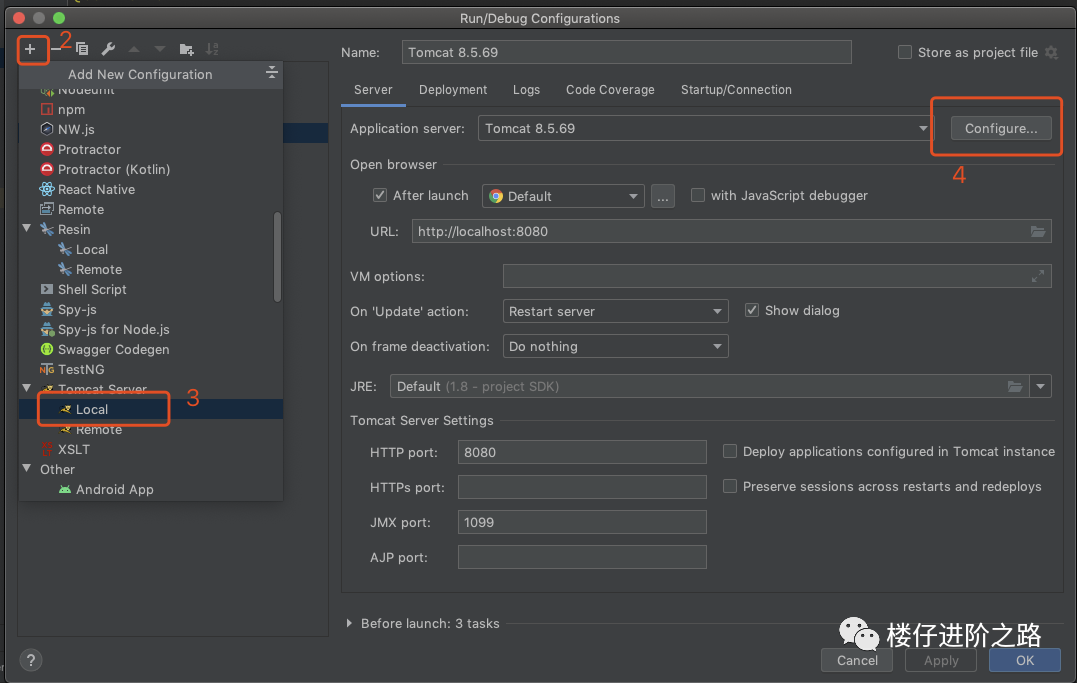Open JRE dropdown arrow

coord(1041,386)
